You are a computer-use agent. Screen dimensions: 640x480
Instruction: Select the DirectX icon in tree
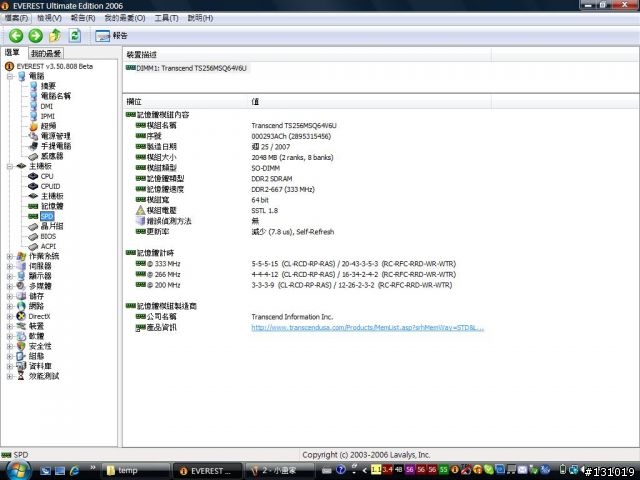21,316
